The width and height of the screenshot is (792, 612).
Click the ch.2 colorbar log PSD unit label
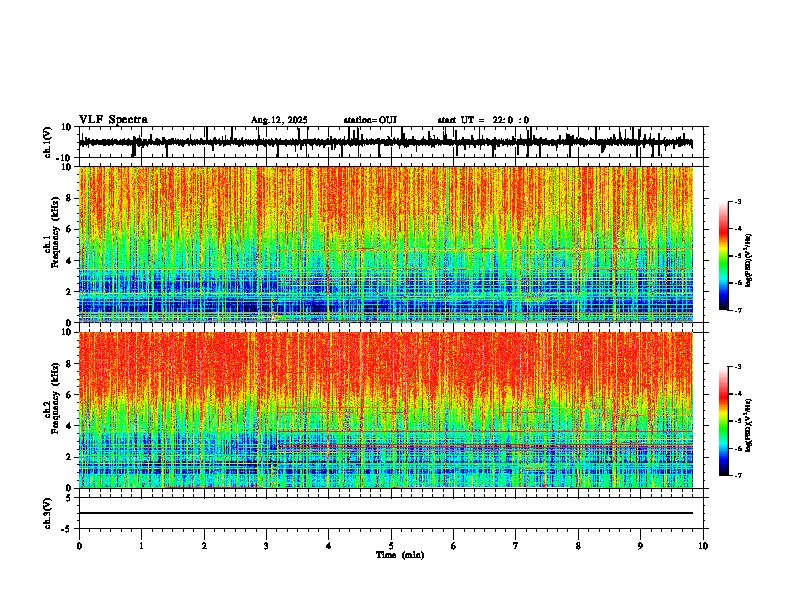748,425
